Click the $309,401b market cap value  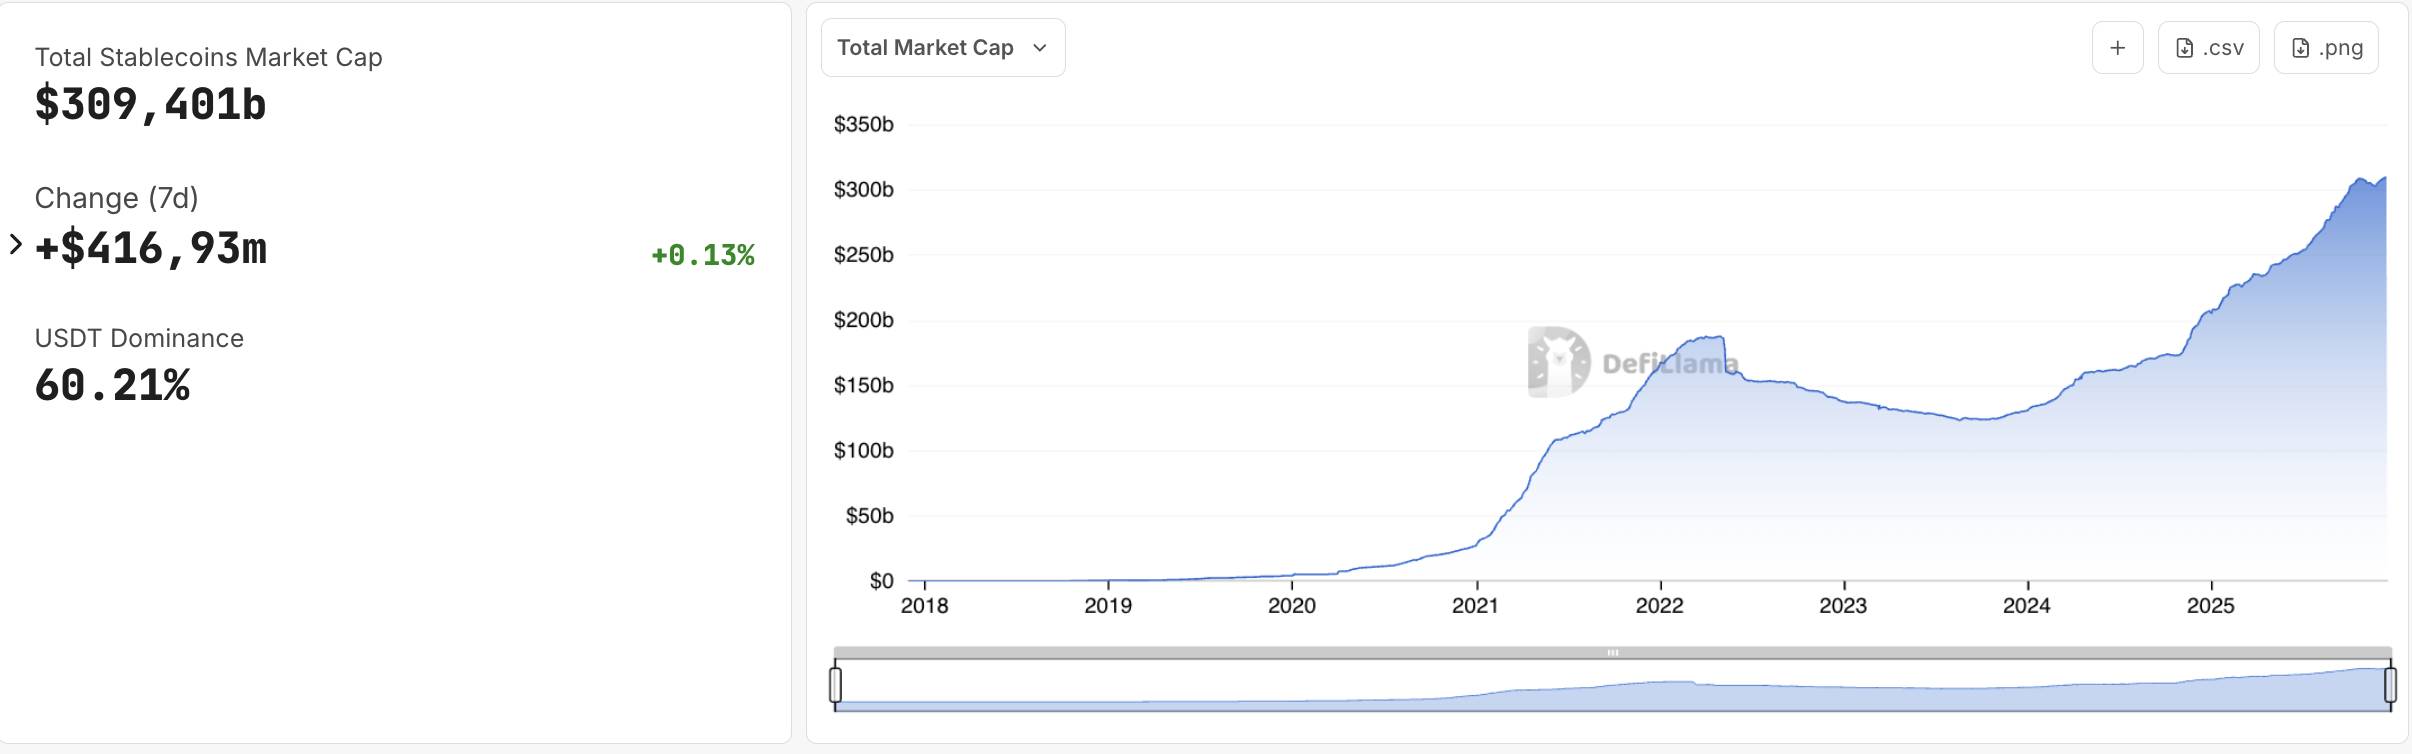point(151,105)
